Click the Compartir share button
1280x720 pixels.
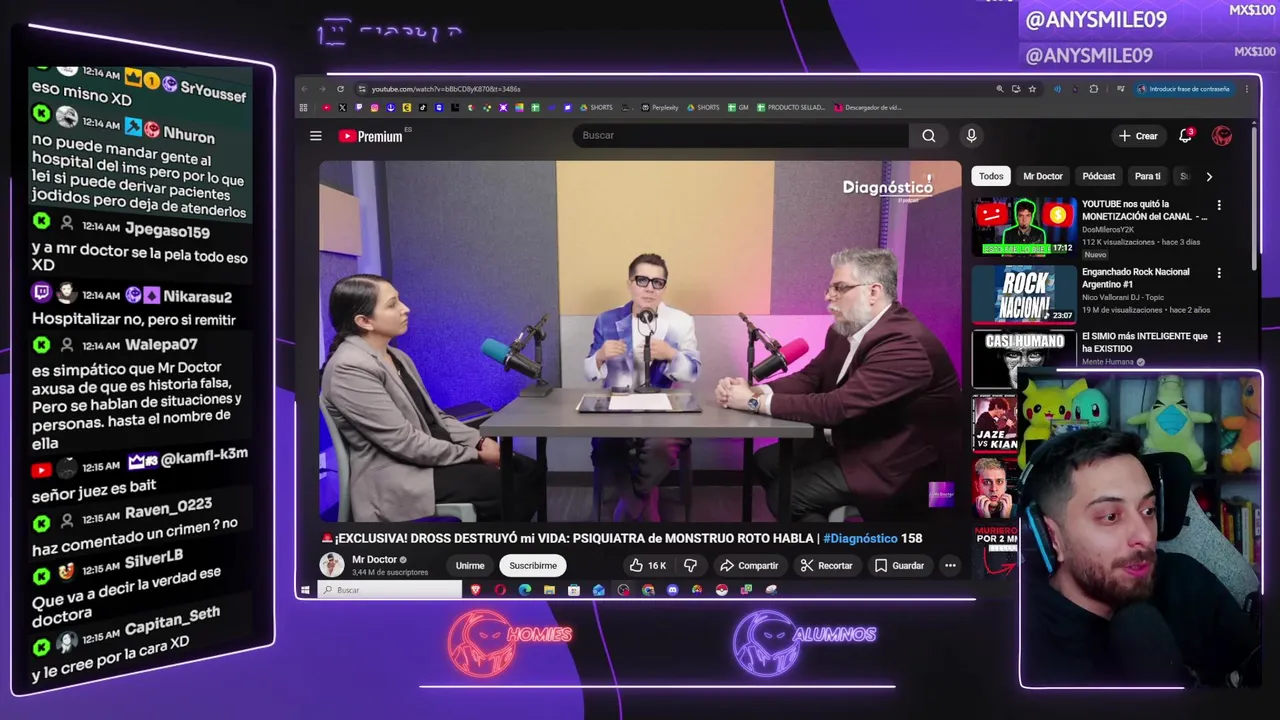749,566
